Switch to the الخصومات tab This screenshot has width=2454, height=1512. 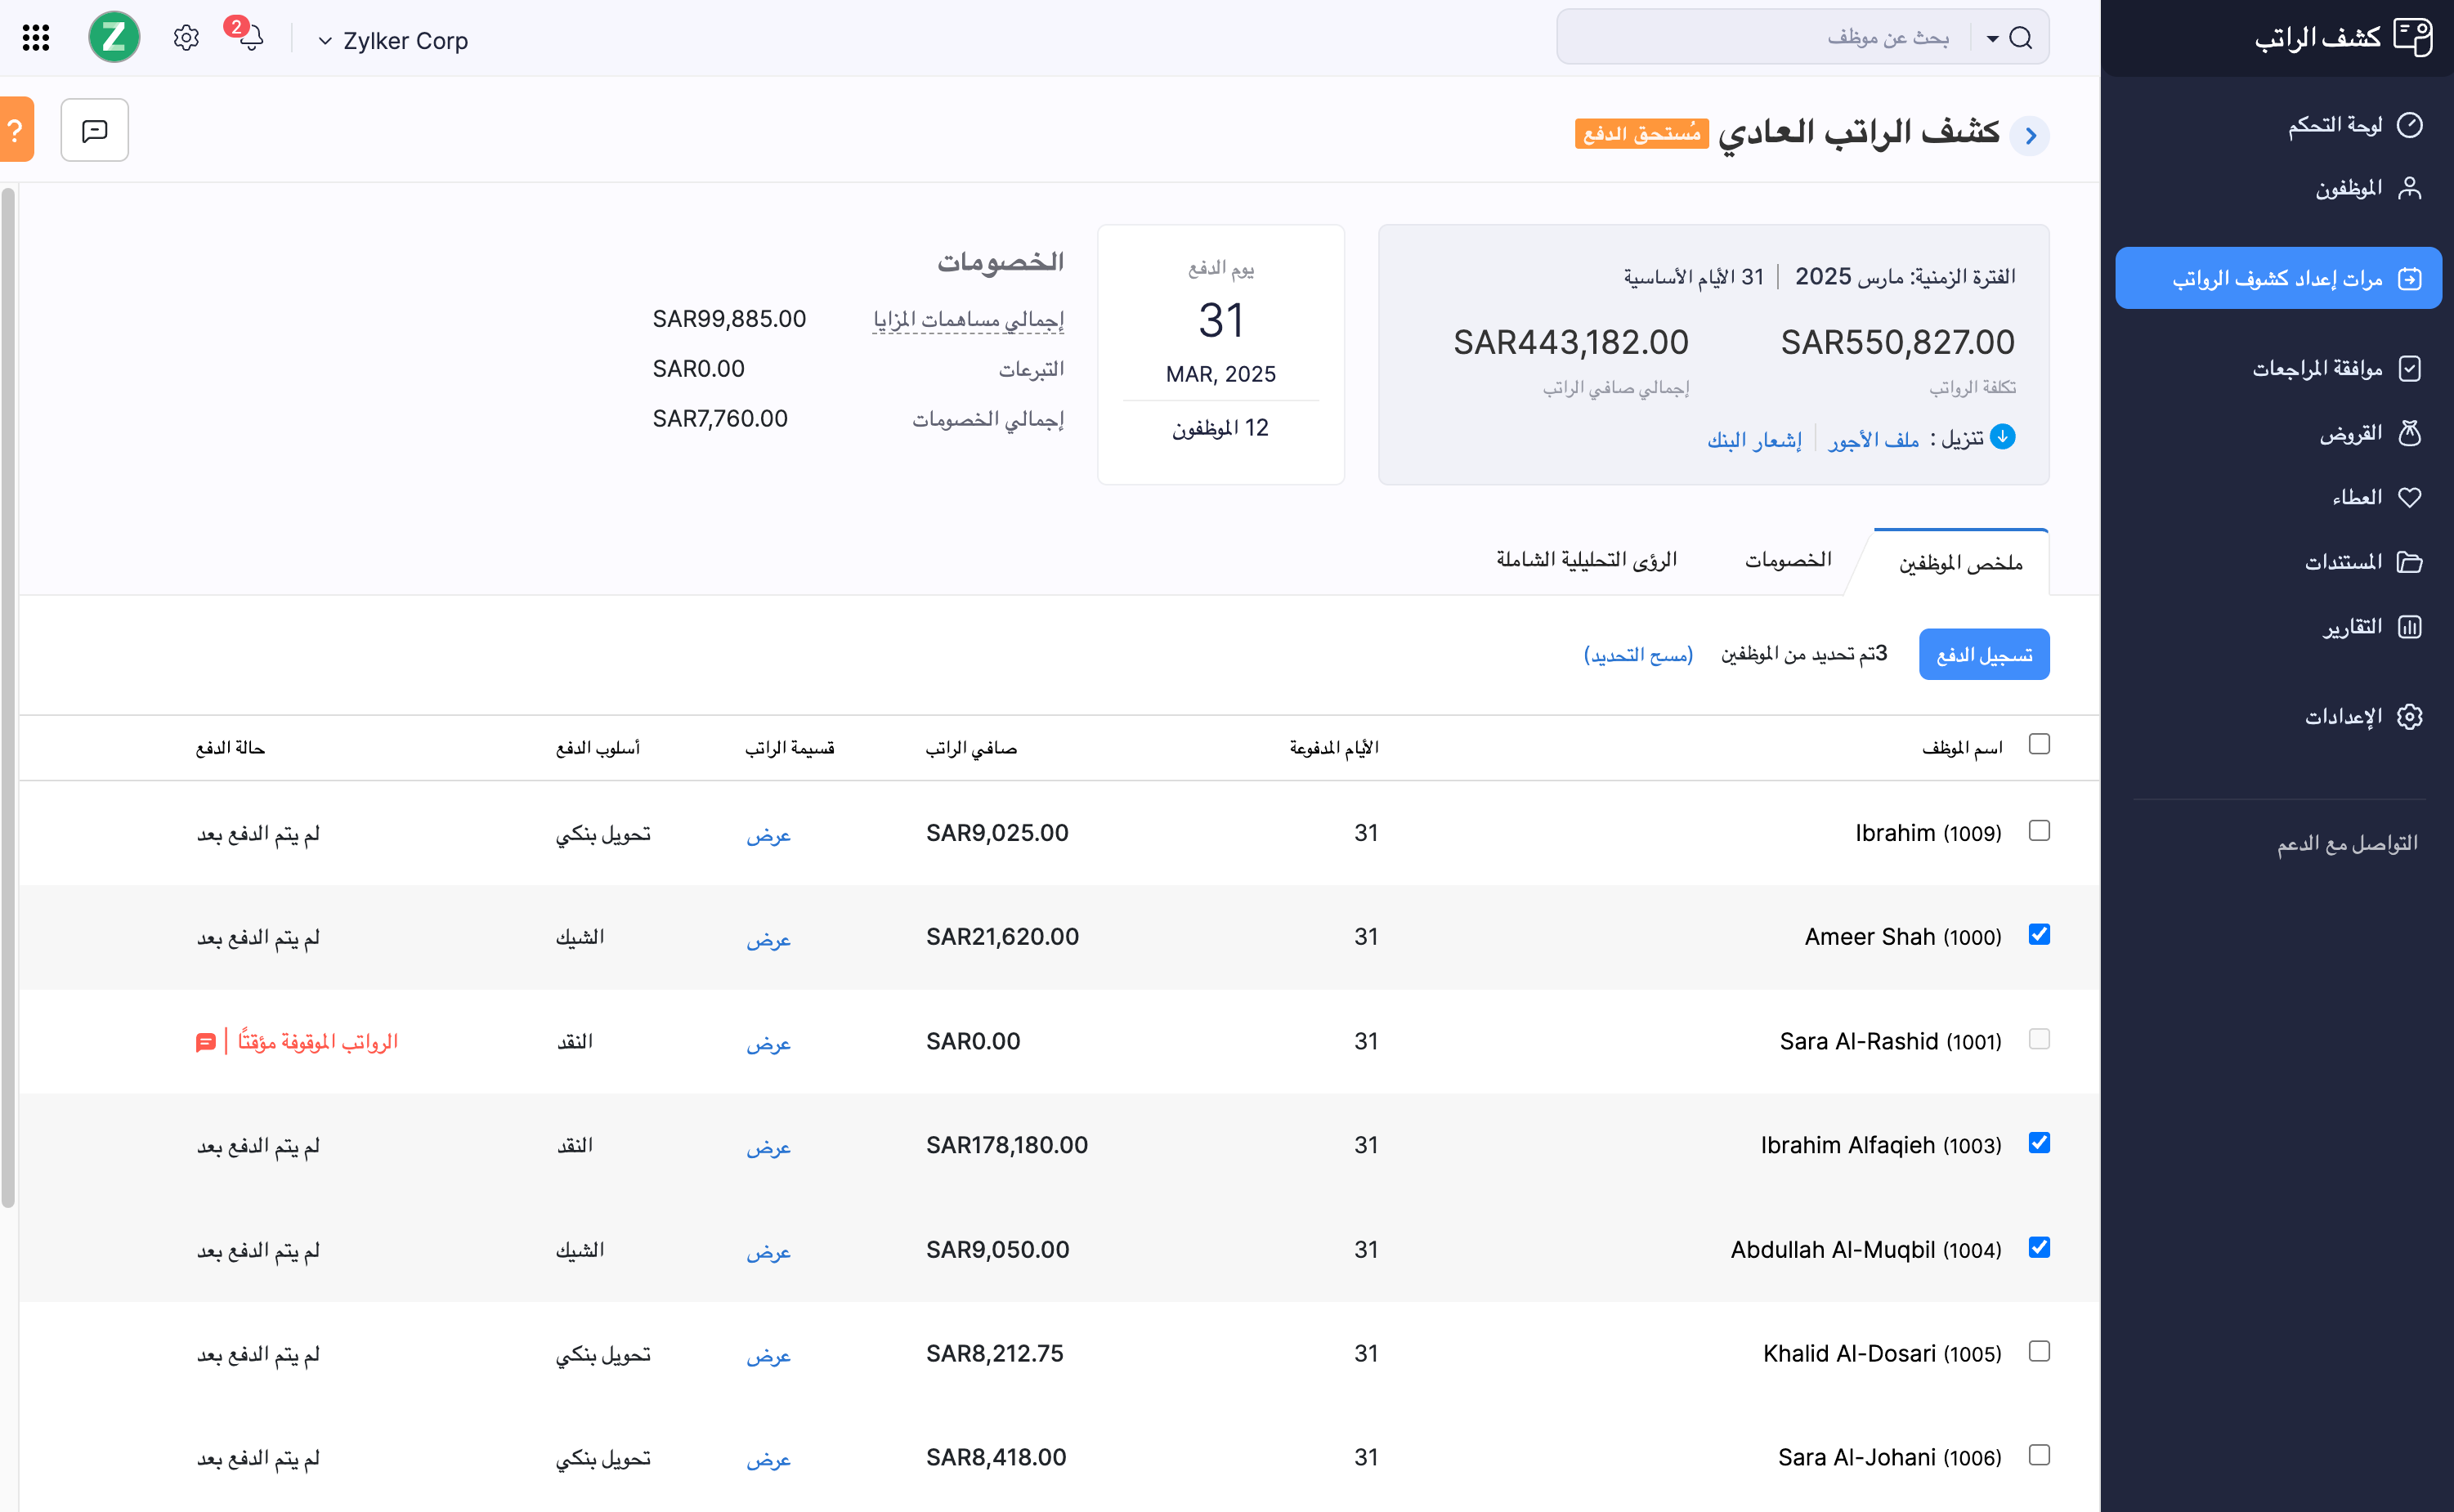(x=1789, y=559)
